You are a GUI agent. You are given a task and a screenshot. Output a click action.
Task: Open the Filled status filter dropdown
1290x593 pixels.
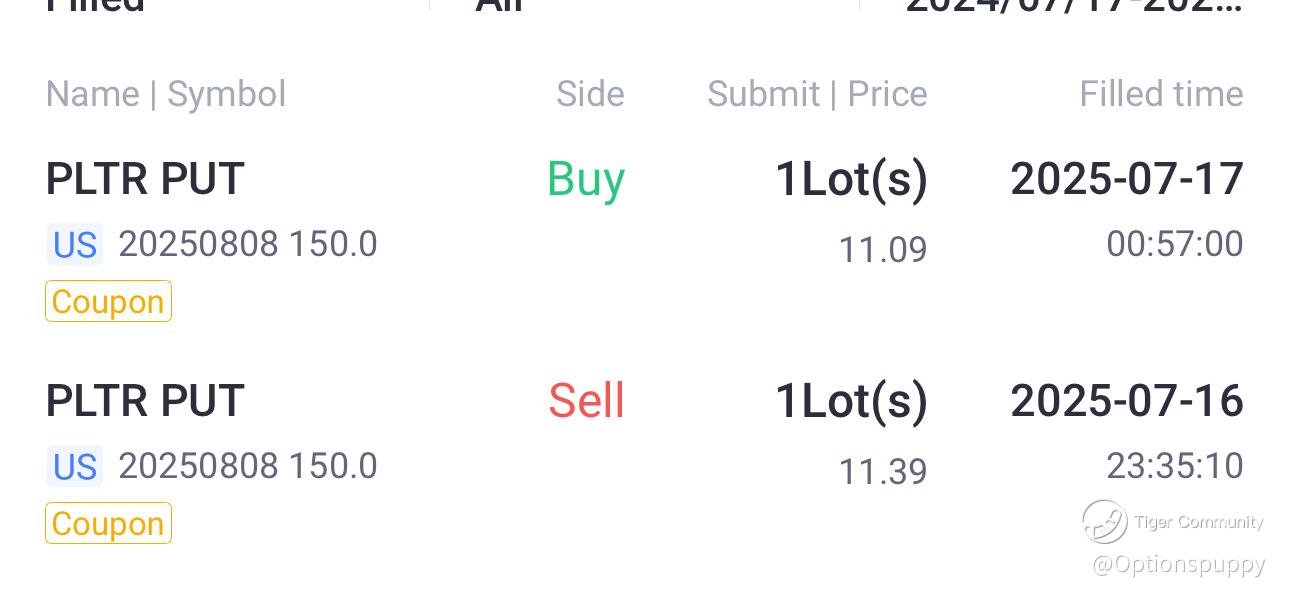point(96,5)
